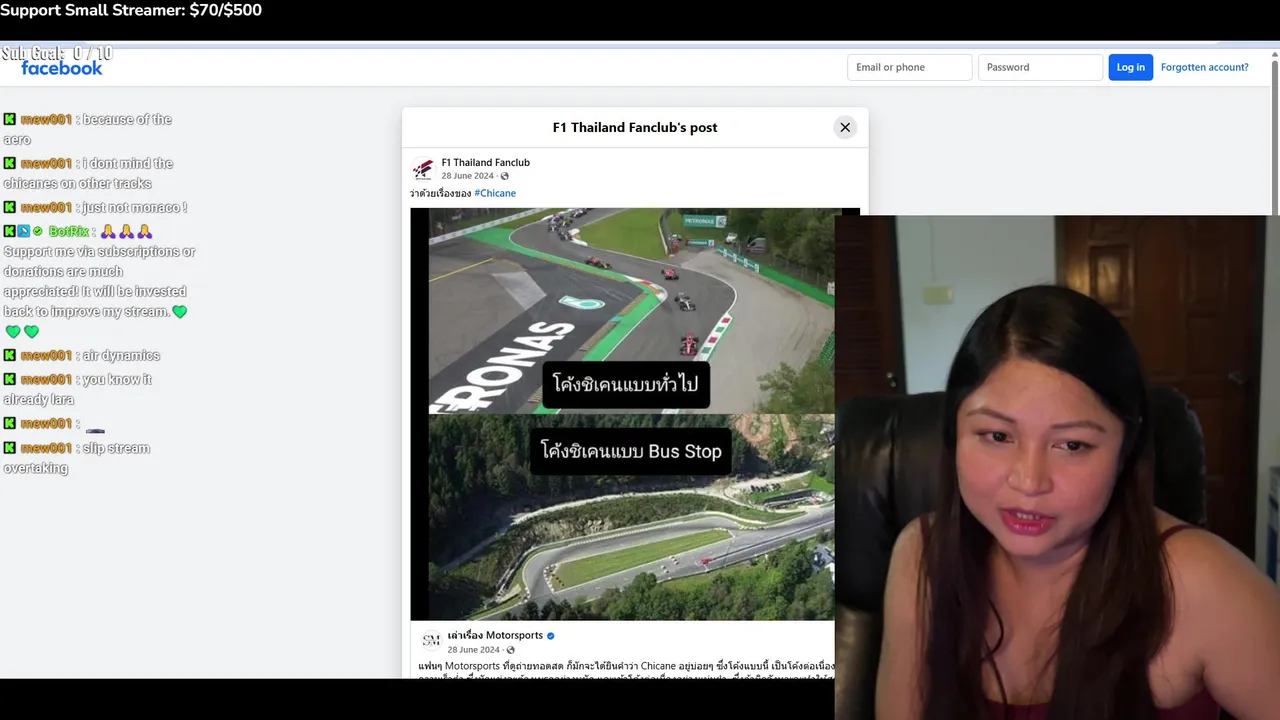The height and width of the screenshot is (720, 1280).
Task: Click mew001 message 'you know it already lara'
Action: coord(78,389)
